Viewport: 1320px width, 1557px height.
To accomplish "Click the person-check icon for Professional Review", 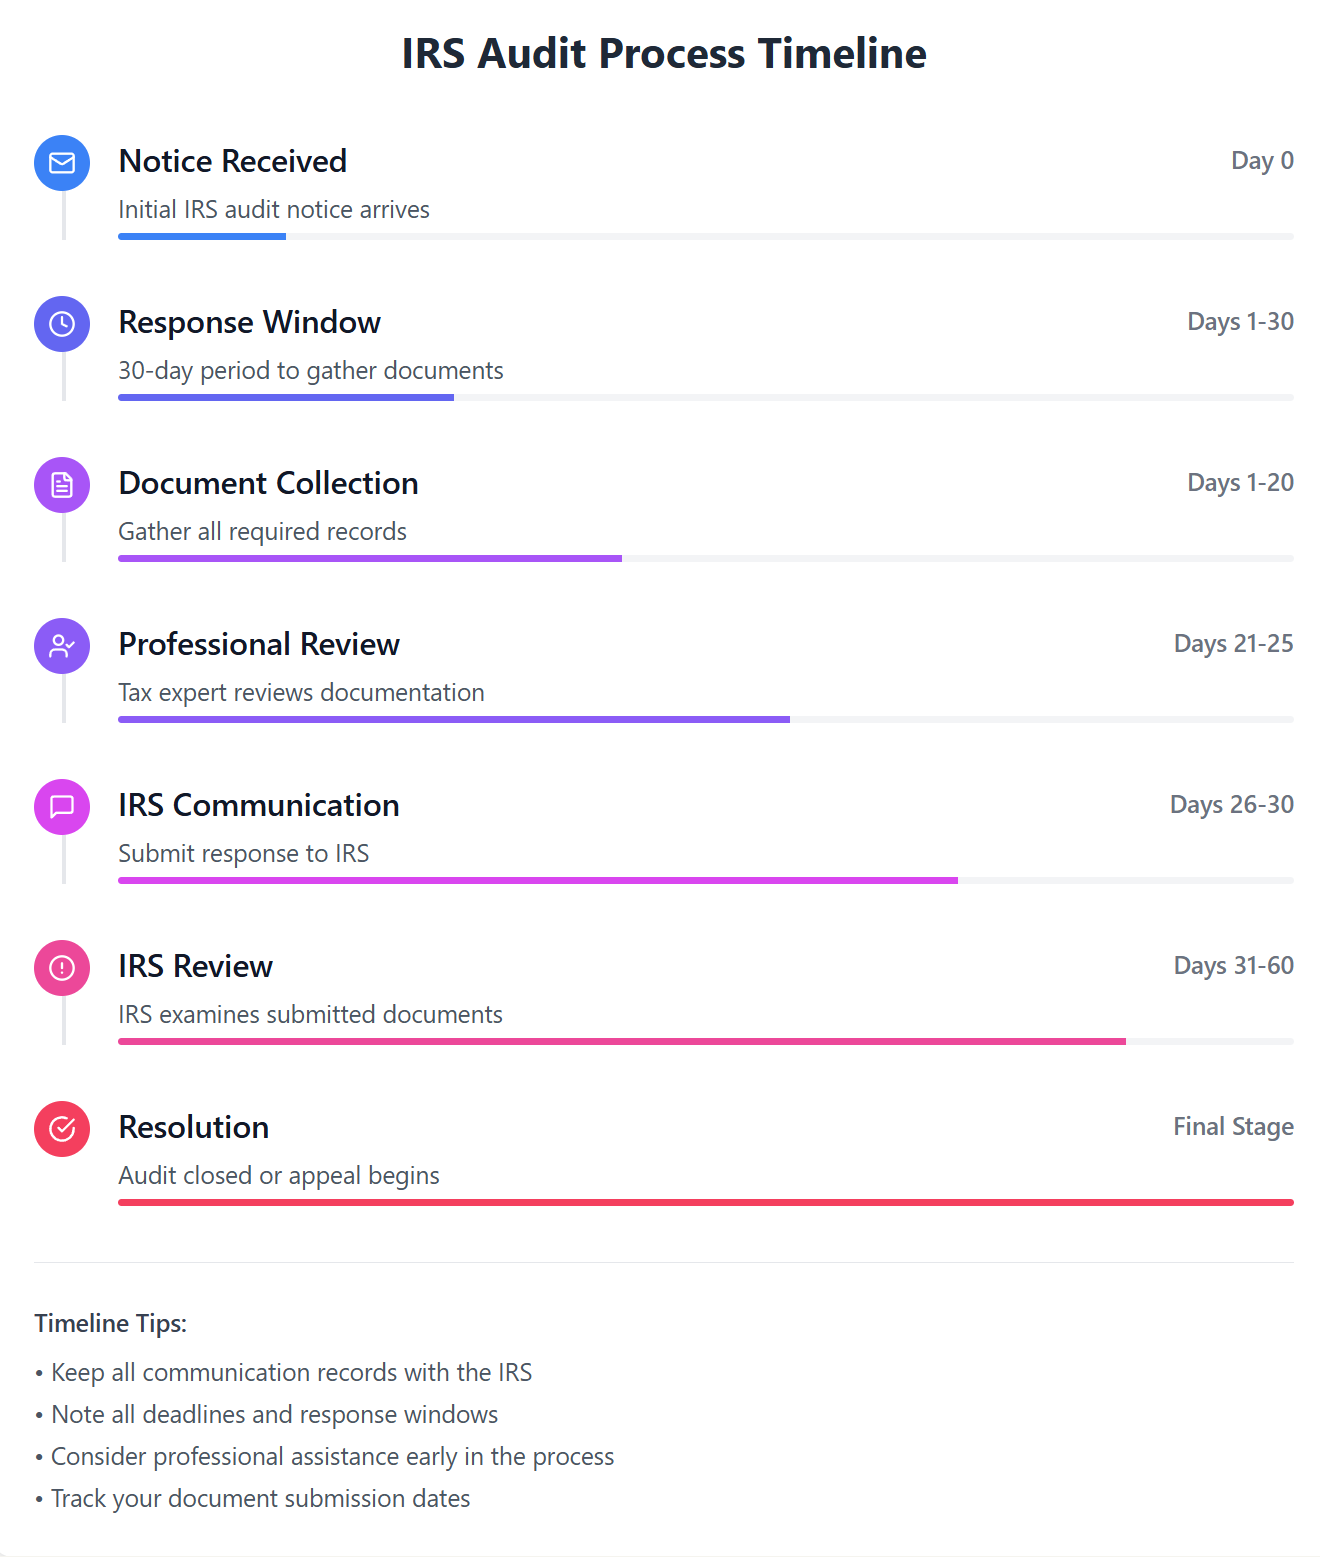I will pyautogui.click(x=62, y=646).
